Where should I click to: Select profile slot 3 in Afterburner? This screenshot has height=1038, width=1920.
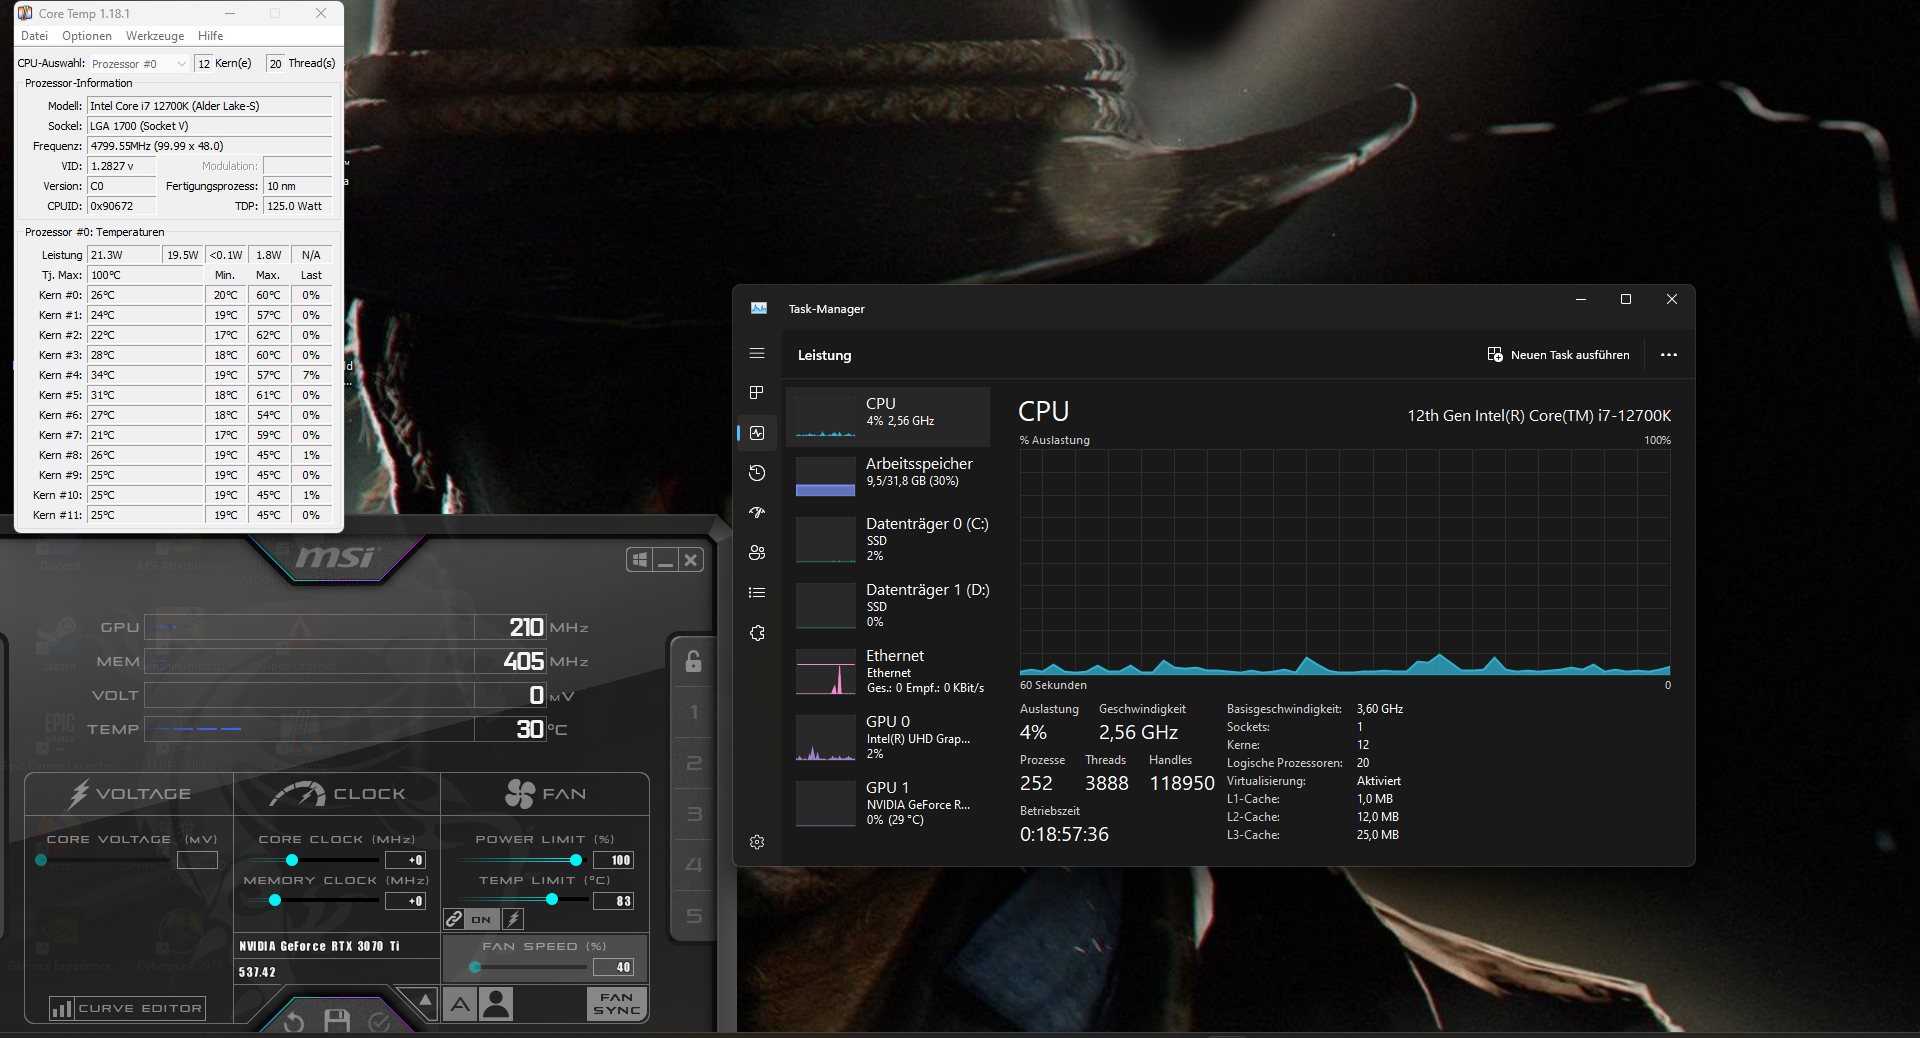tap(693, 814)
